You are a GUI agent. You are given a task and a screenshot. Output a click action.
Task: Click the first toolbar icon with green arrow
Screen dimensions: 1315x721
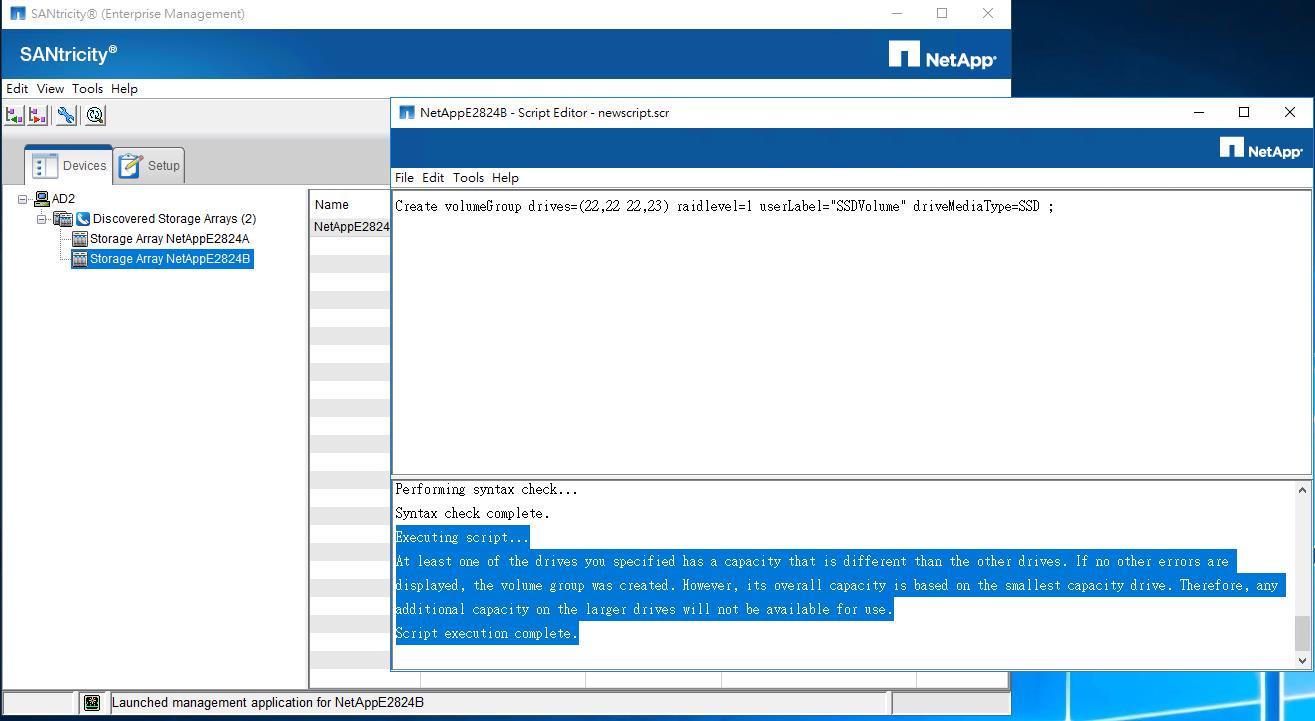point(14,116)
